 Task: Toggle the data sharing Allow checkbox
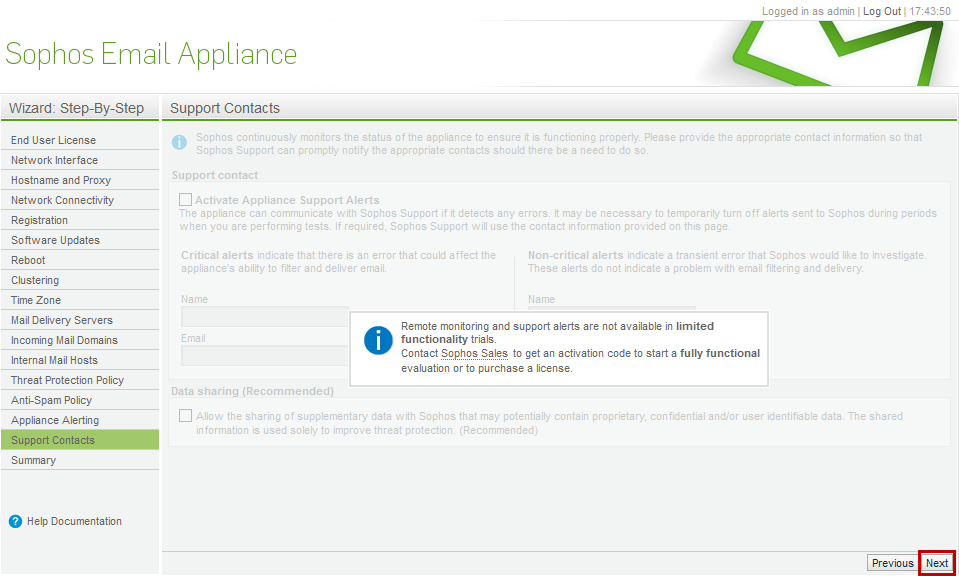tap(185, 416)
